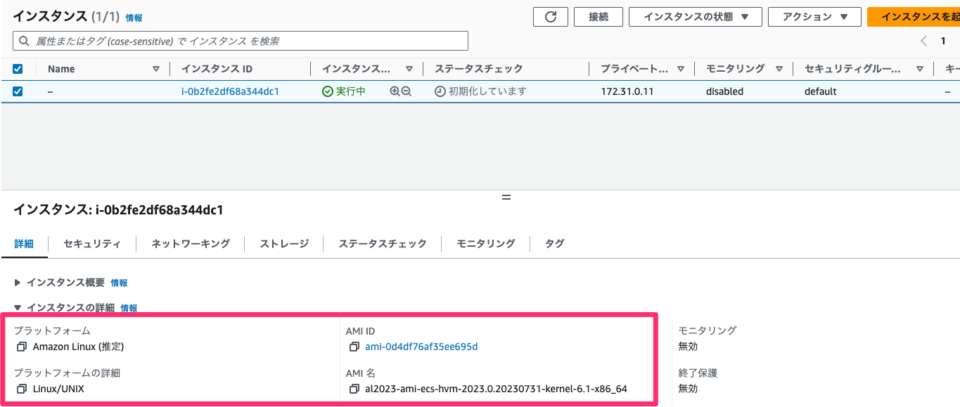Click the orange launch instance button
This screenshot has width=960, height=407.
913,17
